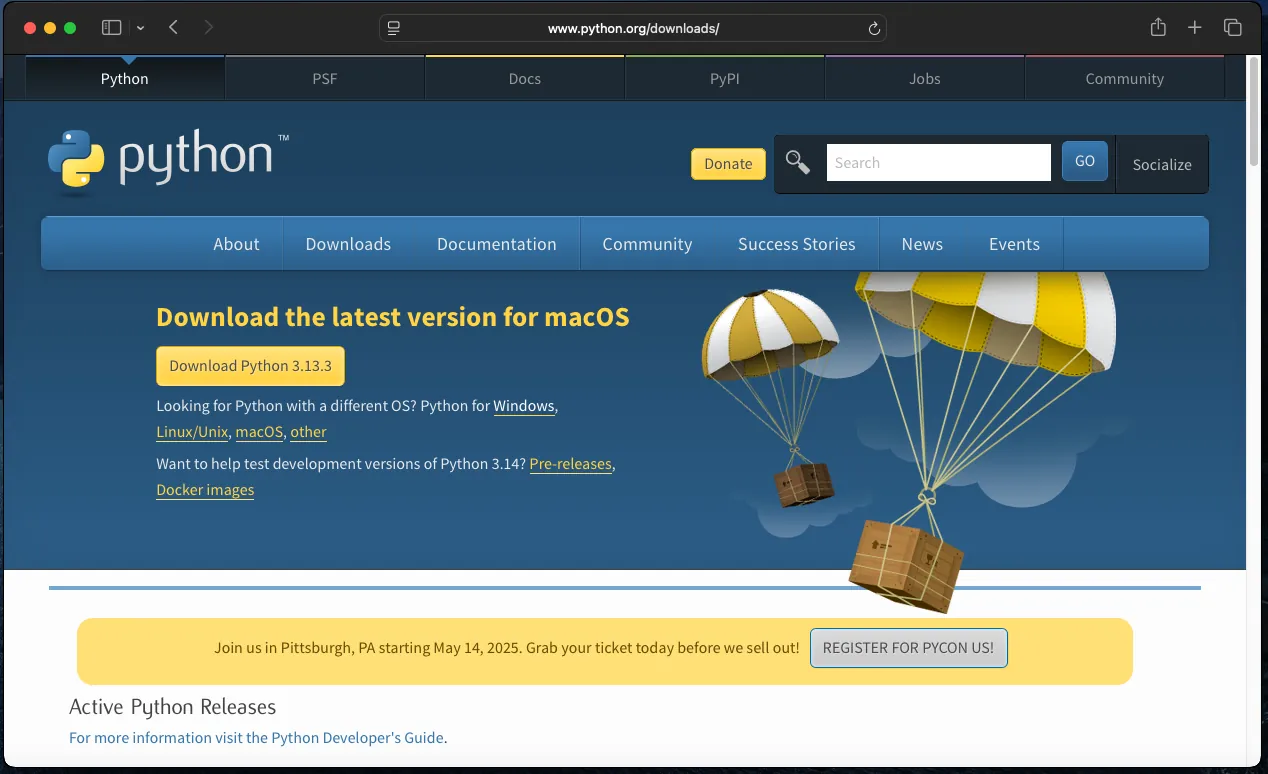Follow the Pre-releases link

(x=570, y=465)
